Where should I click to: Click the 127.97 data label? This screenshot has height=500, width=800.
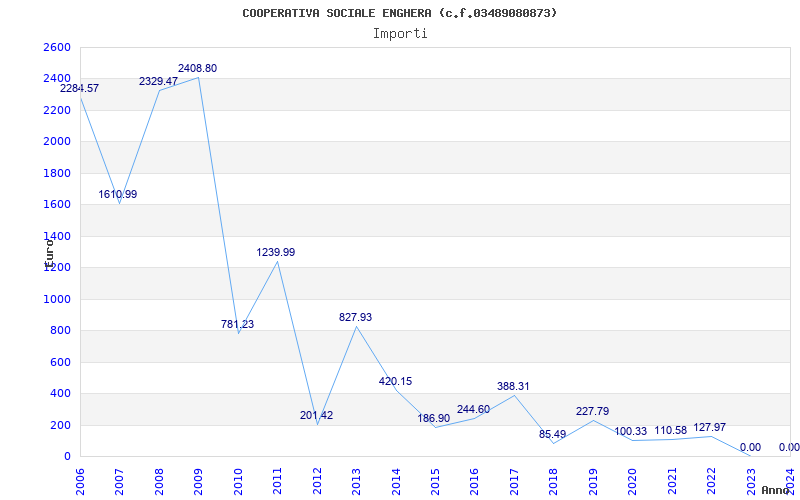click(709, 428)
